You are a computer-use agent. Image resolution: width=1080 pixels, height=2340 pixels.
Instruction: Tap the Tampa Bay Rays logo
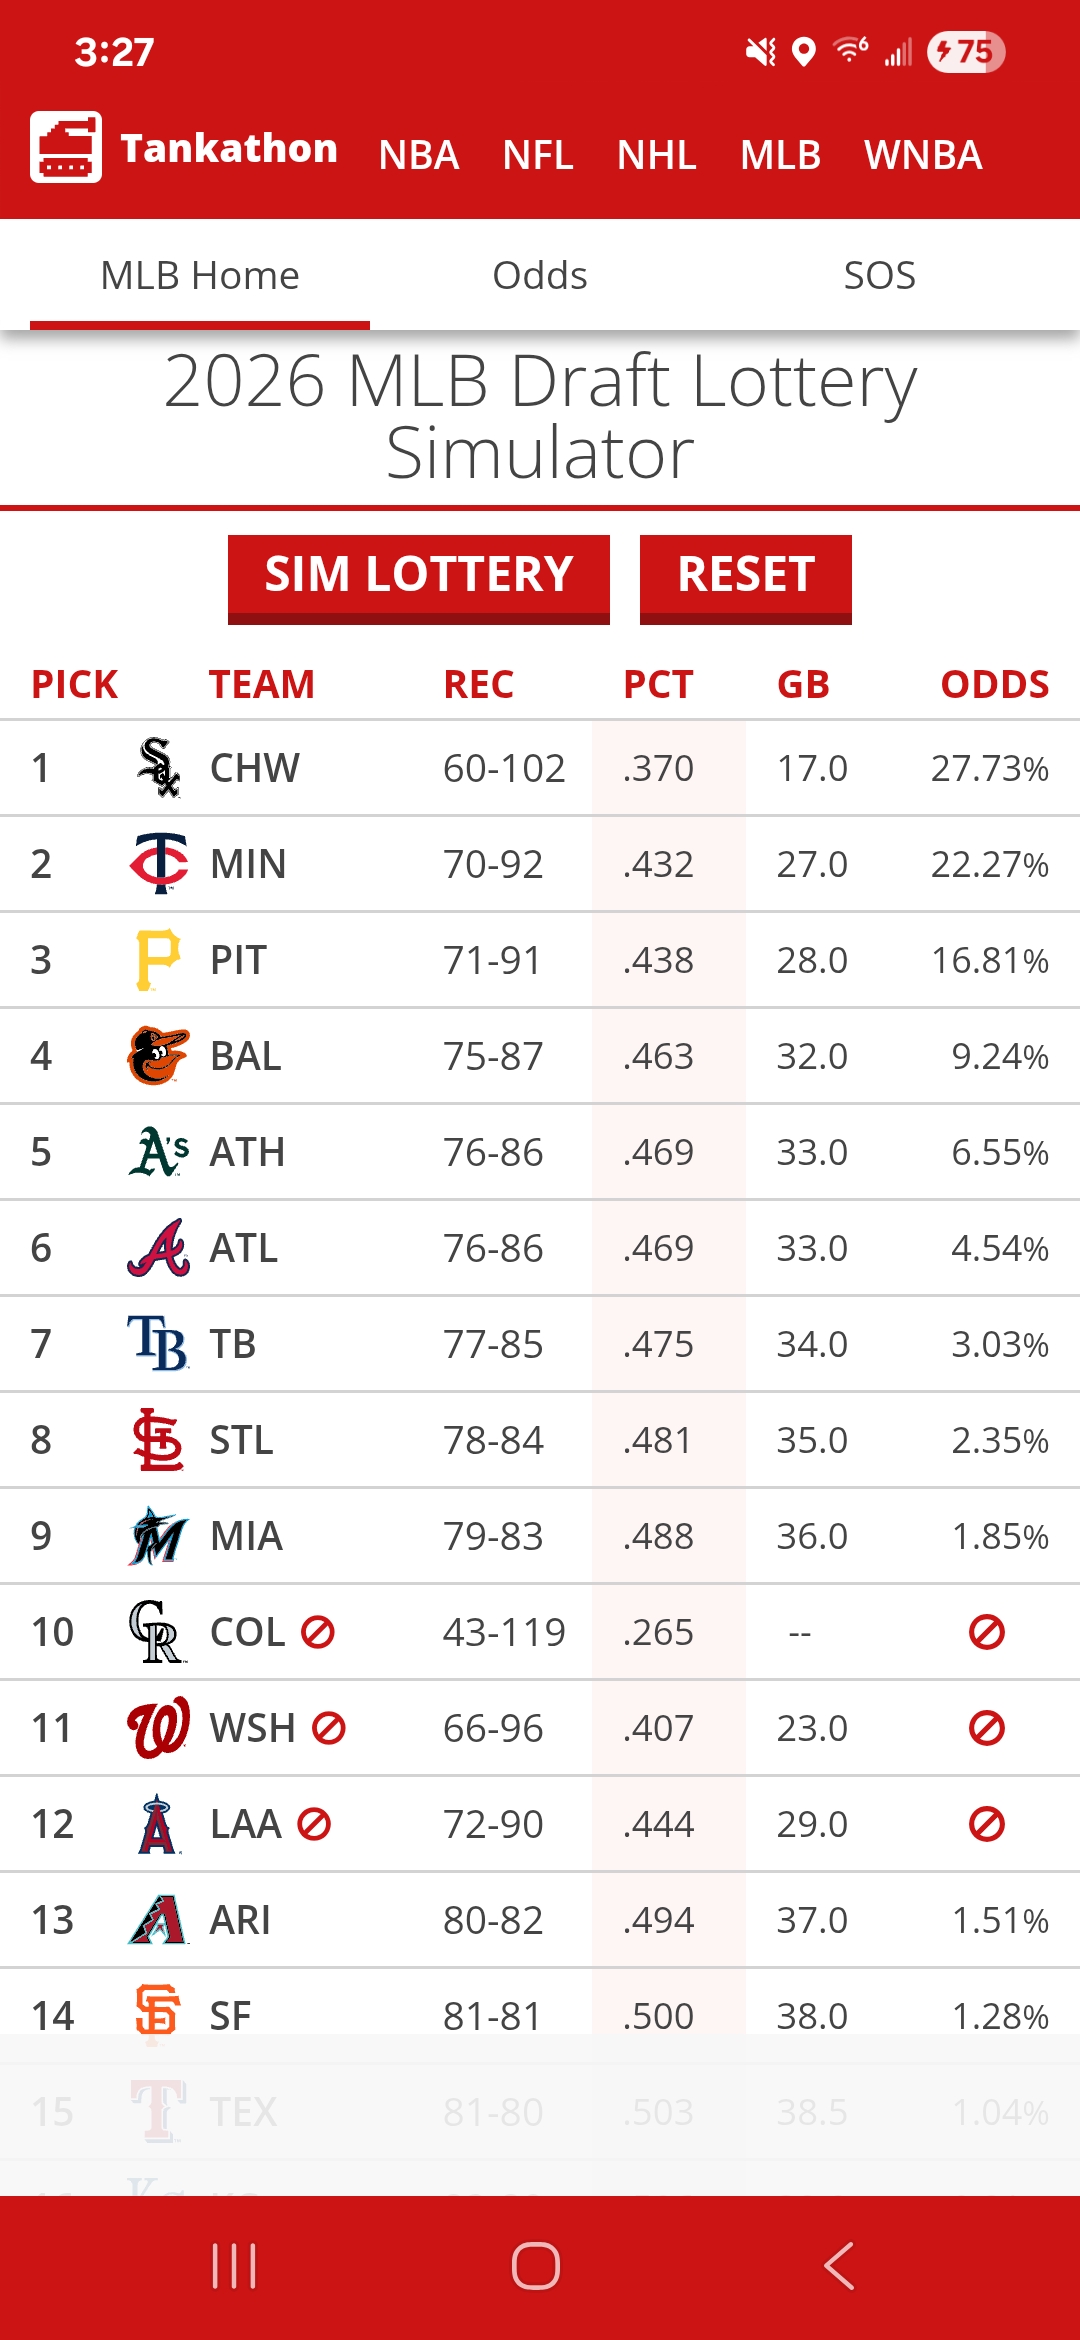pyautogui.click(x=158, y=1343)
